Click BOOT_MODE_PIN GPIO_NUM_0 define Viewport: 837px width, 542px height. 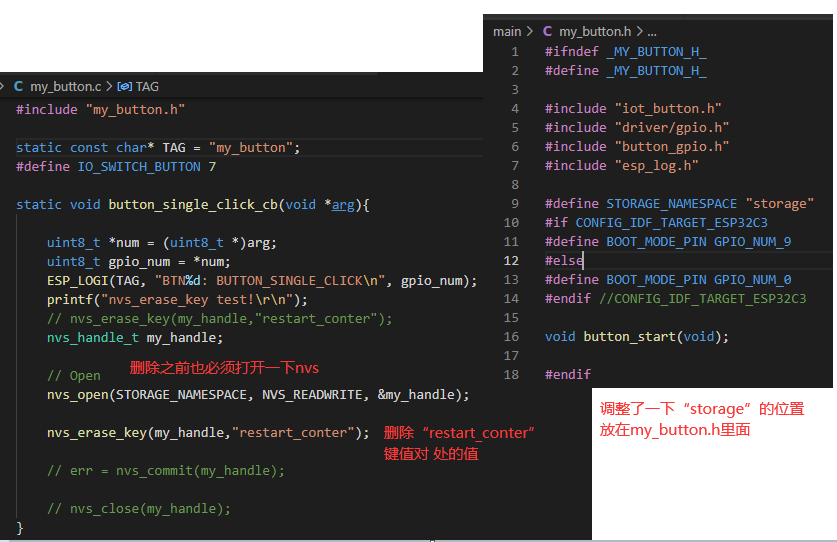(x=668, y=279)
